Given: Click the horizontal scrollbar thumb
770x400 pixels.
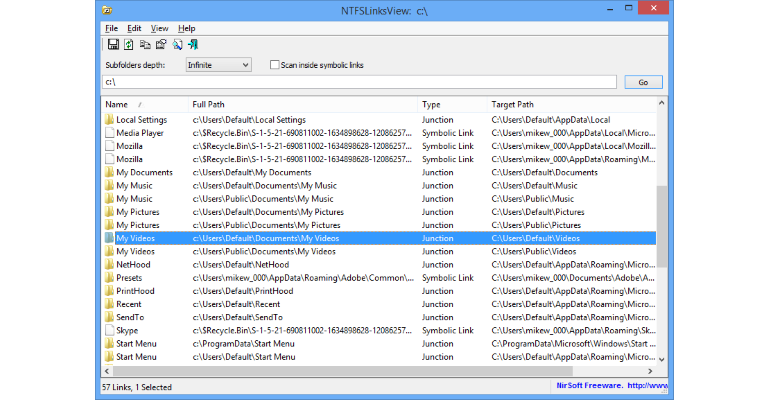Looking at the screenshot, I should (343, 372).
